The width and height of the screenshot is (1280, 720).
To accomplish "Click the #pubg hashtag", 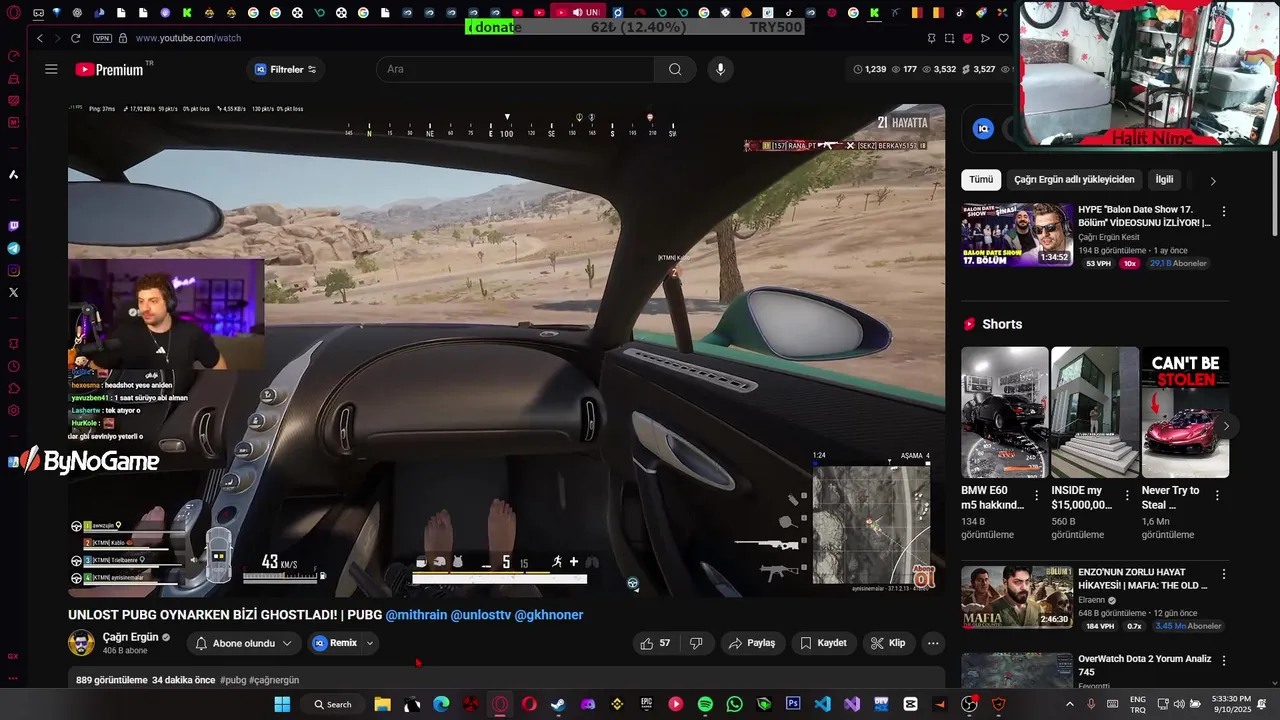I will coord(233,680).
